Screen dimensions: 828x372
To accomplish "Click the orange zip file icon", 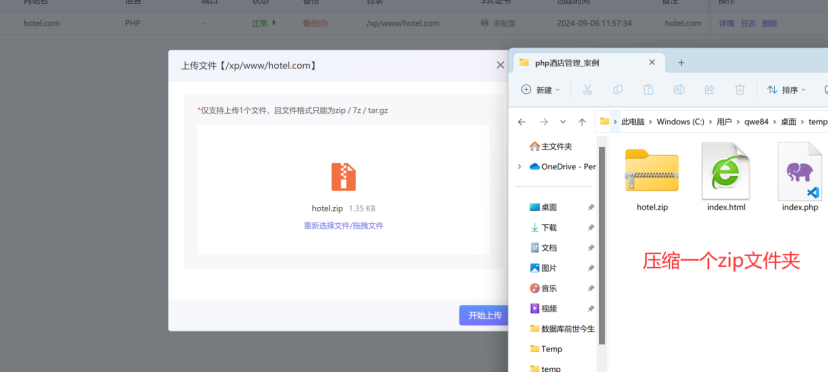I will (343, 176).
